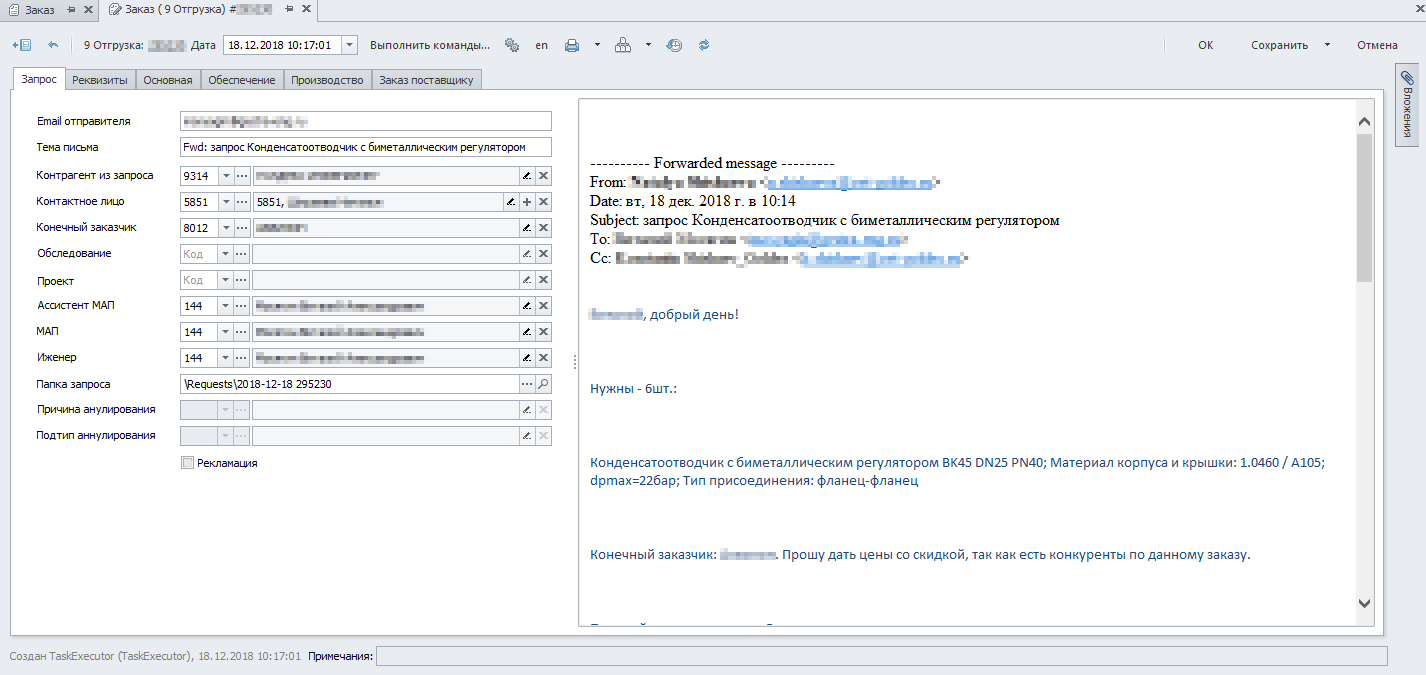This screenshot has height=675, width=1426.
Task: Clear the Конечный заказчик field with X
Action: [543, 228]
